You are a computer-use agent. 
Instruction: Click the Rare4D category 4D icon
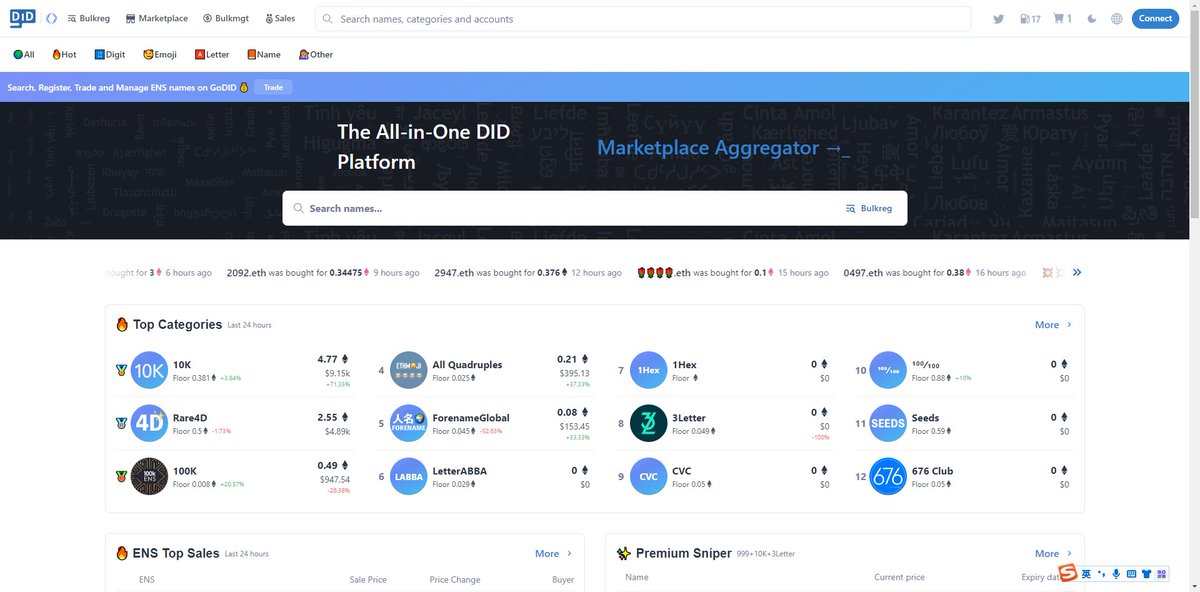pos(149,423)
